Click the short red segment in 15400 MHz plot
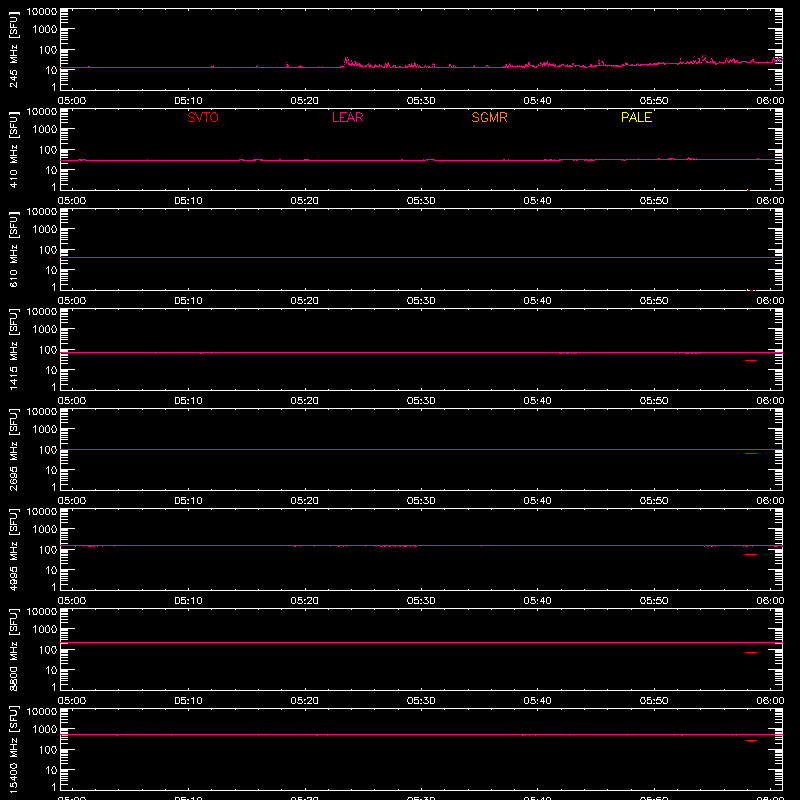Viewport: 800px width, 800px height. coord(751,741)
